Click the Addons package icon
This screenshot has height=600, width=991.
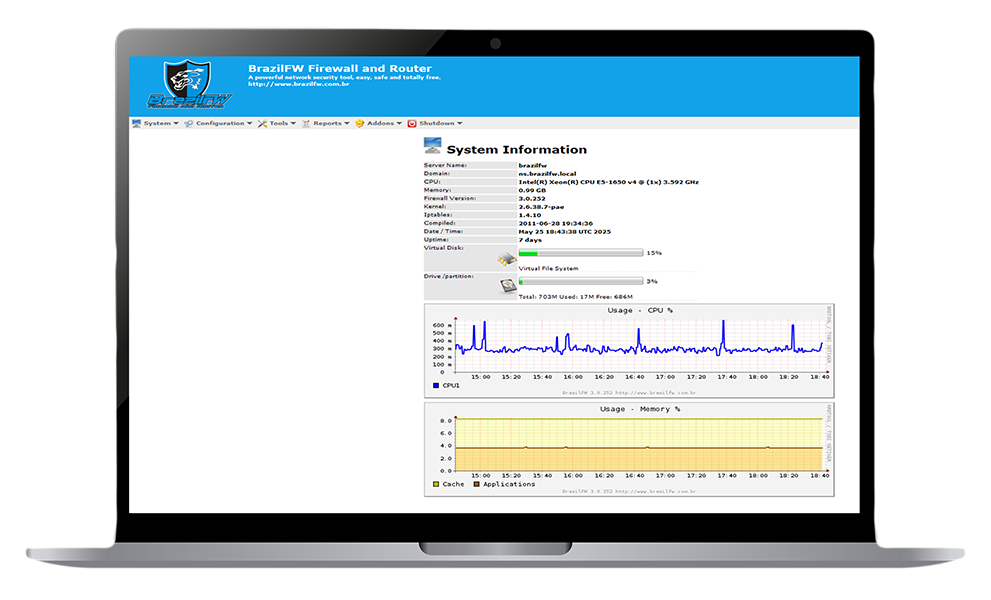click(x=360, y=124)
